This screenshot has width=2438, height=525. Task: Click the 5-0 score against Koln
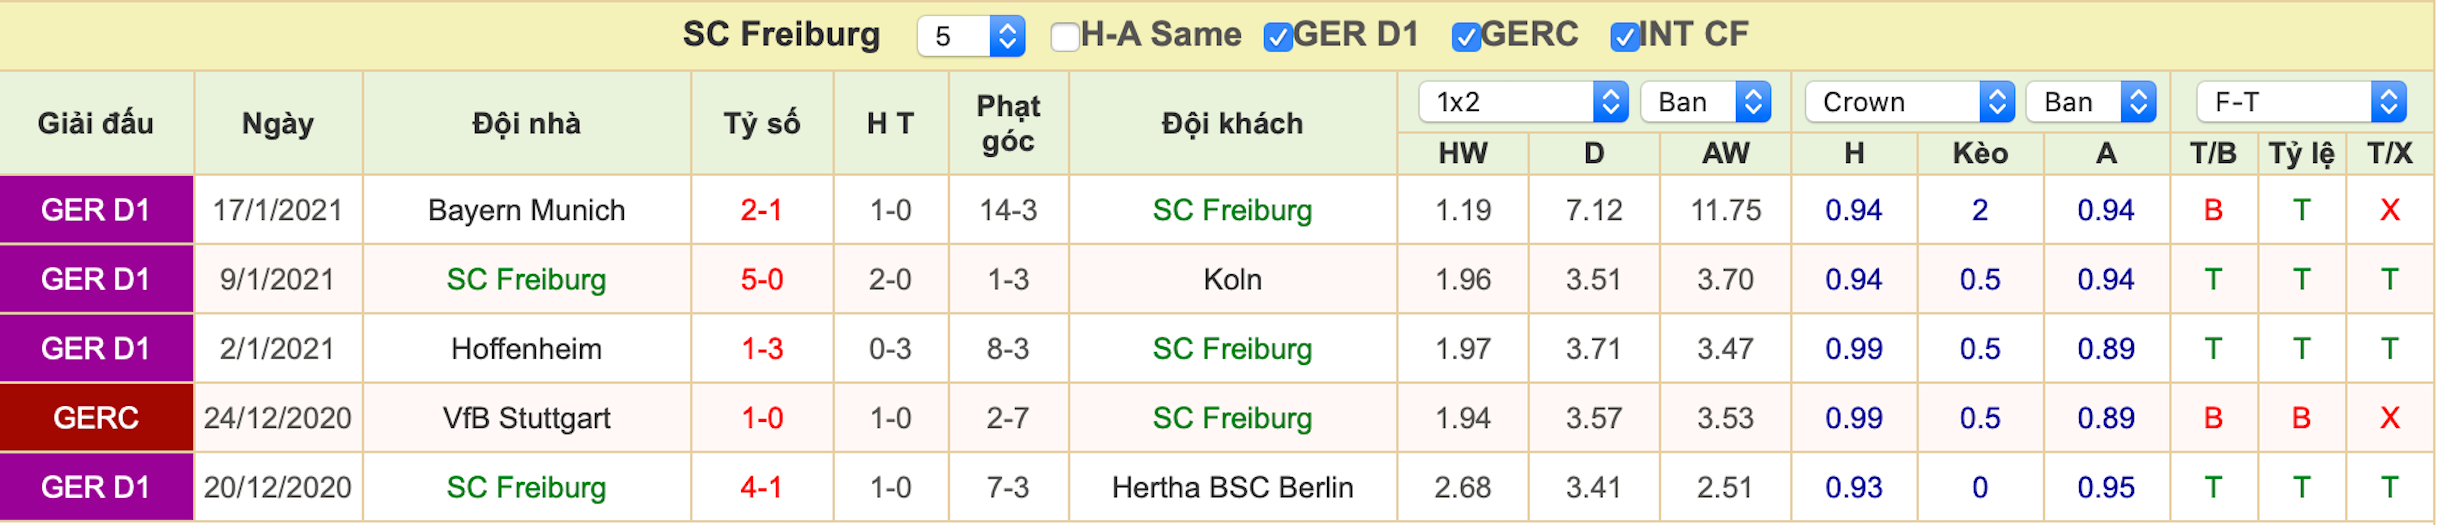762,279
